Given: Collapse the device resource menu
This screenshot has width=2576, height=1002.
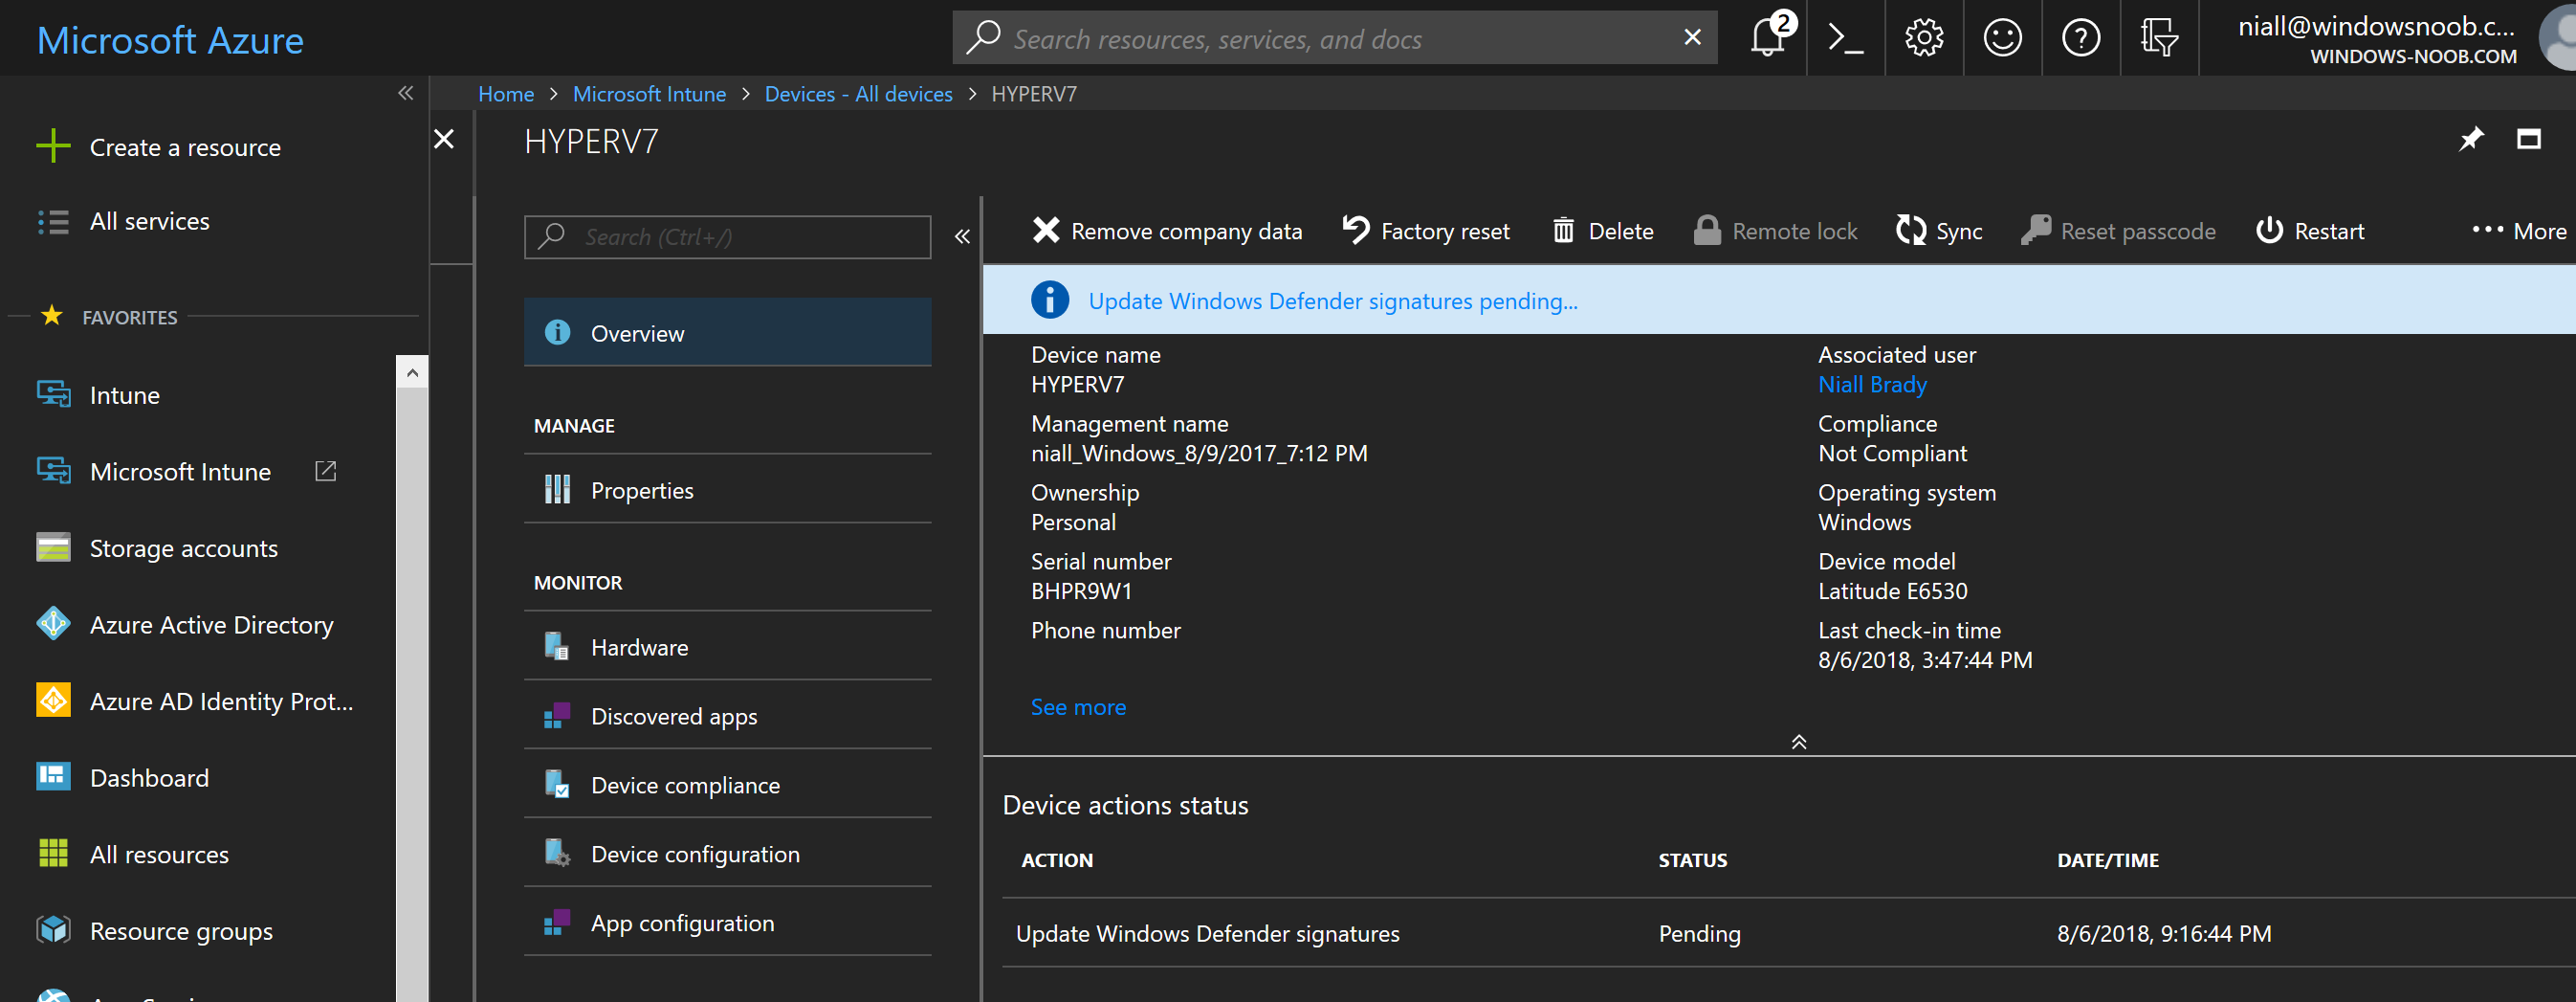Looking at the screenshot, I should [962, 237].
